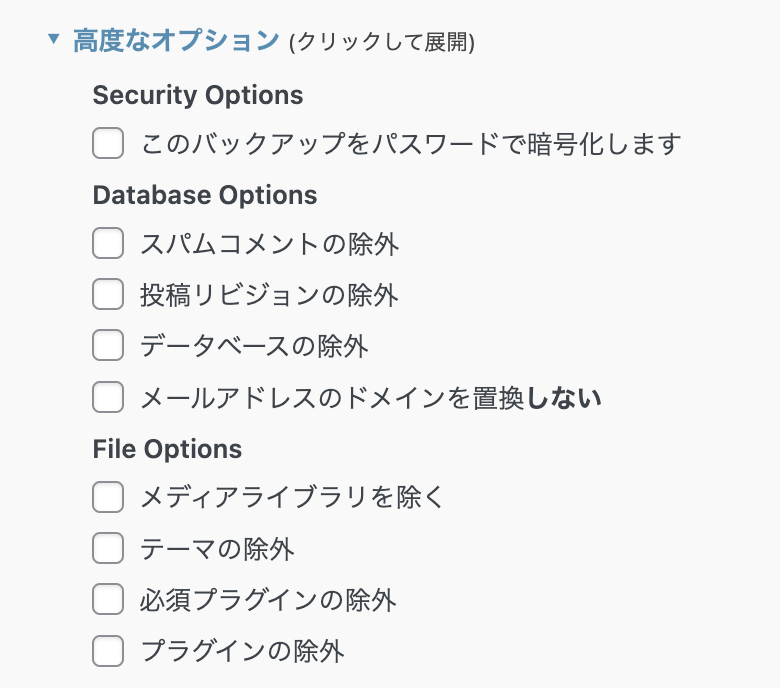The image size is (780, 688).
Task: Click the このバックアップをパスワードで暗号化します label text
Action: [x=410, y=143]
